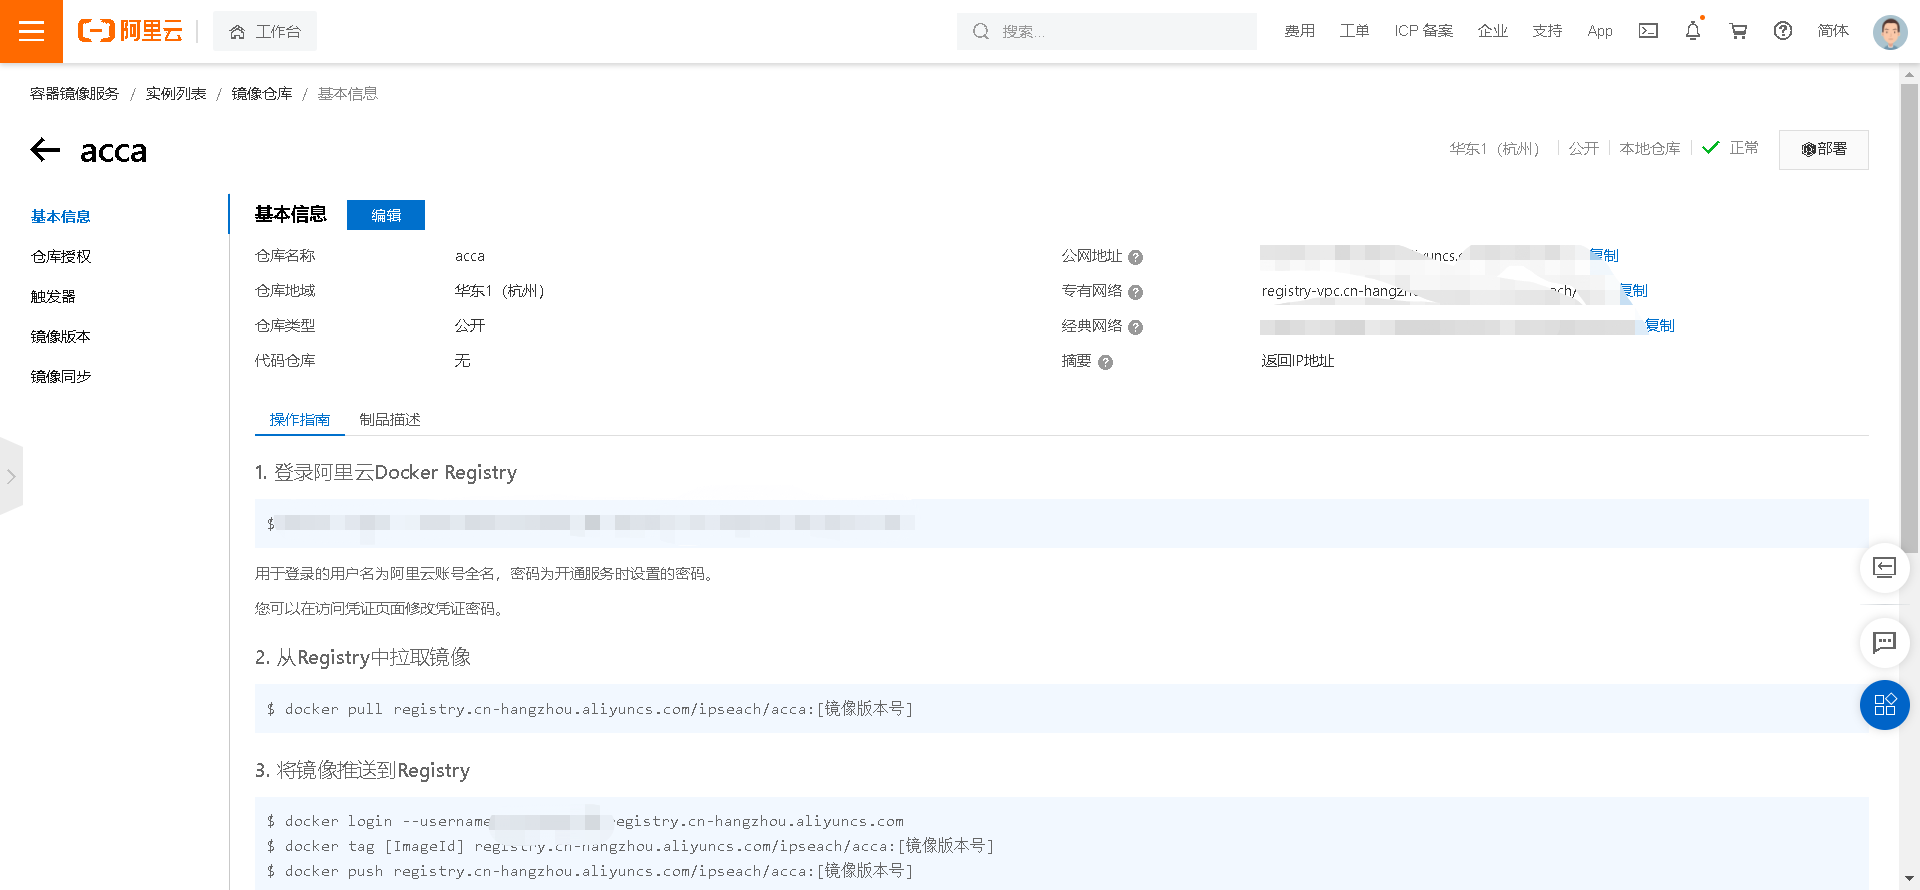Click the heading 3. 将镜像推送到Registry
This screenshot has width=1920, height=890.
coord(362,770)
